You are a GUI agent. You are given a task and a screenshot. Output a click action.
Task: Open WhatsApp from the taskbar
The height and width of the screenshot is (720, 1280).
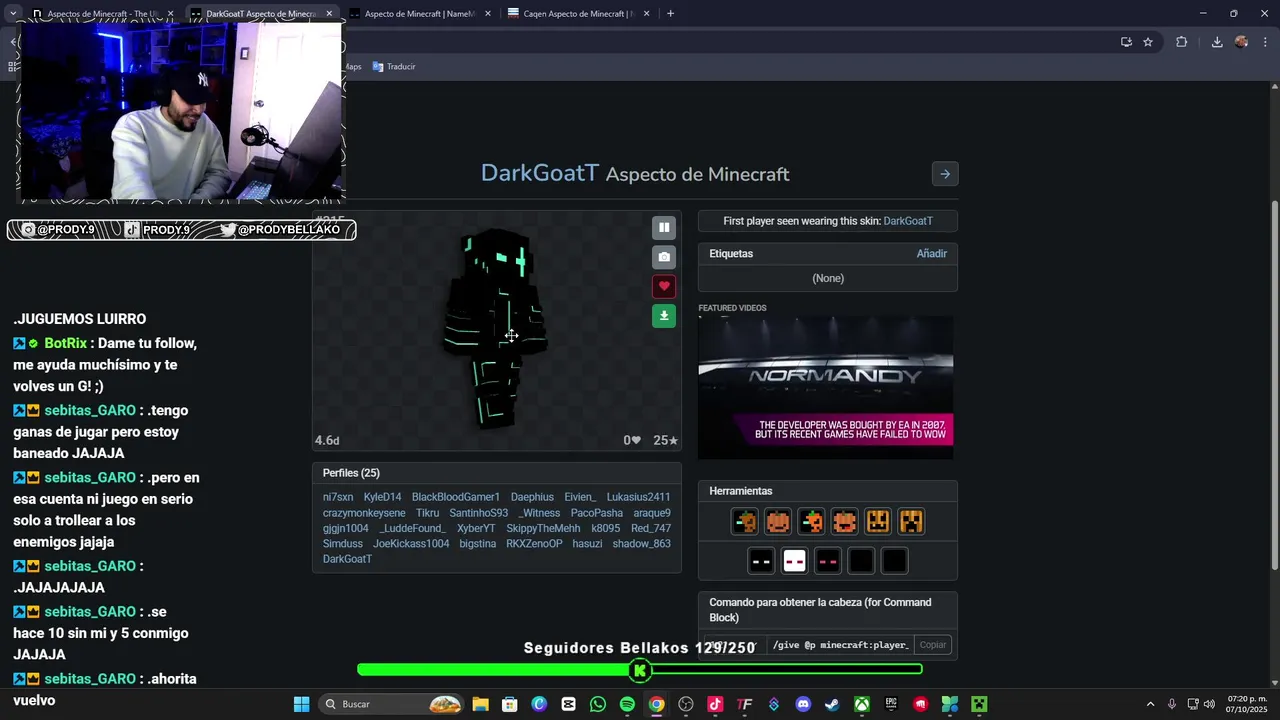598,704
